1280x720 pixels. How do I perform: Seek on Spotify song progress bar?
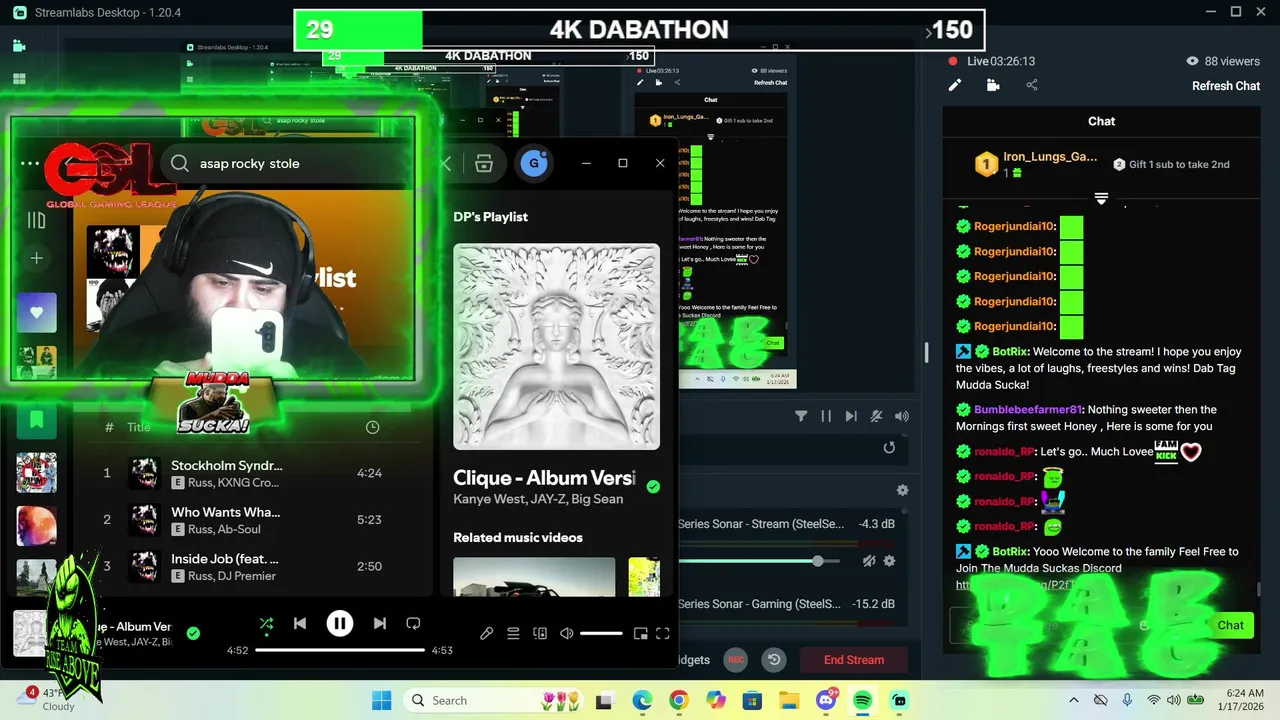[x=340, y=650]
